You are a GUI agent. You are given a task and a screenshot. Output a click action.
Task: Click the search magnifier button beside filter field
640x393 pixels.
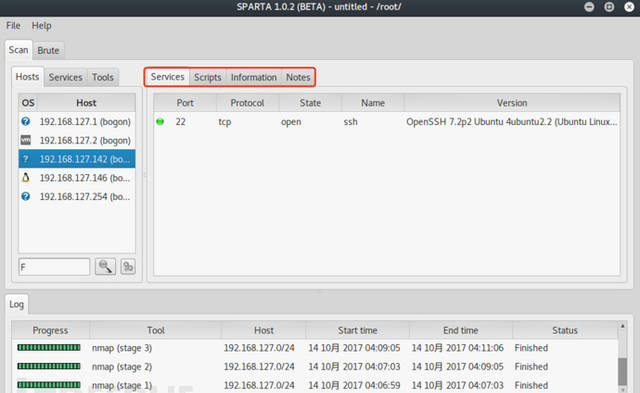point(105,267)
